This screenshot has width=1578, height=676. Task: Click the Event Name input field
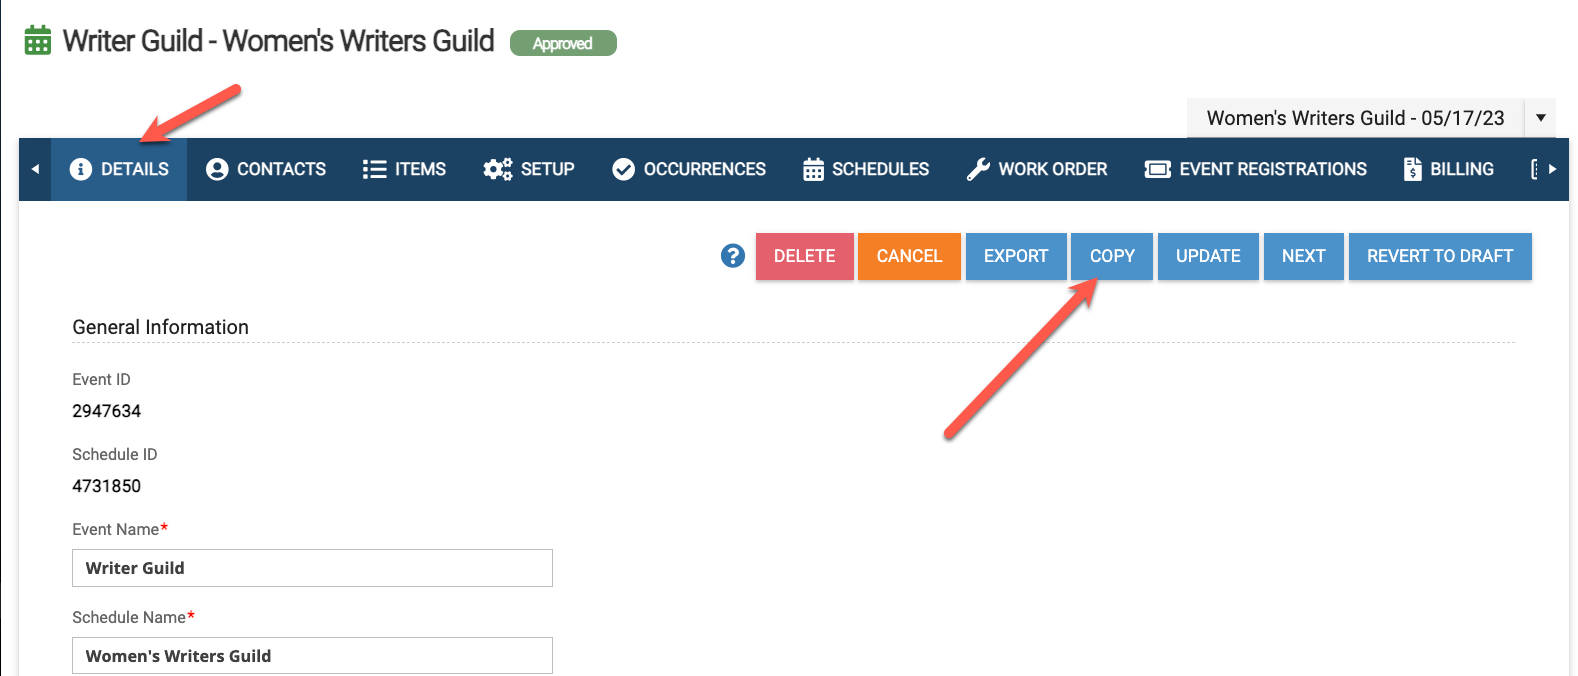pyautogui.click(x=312, y=568)
